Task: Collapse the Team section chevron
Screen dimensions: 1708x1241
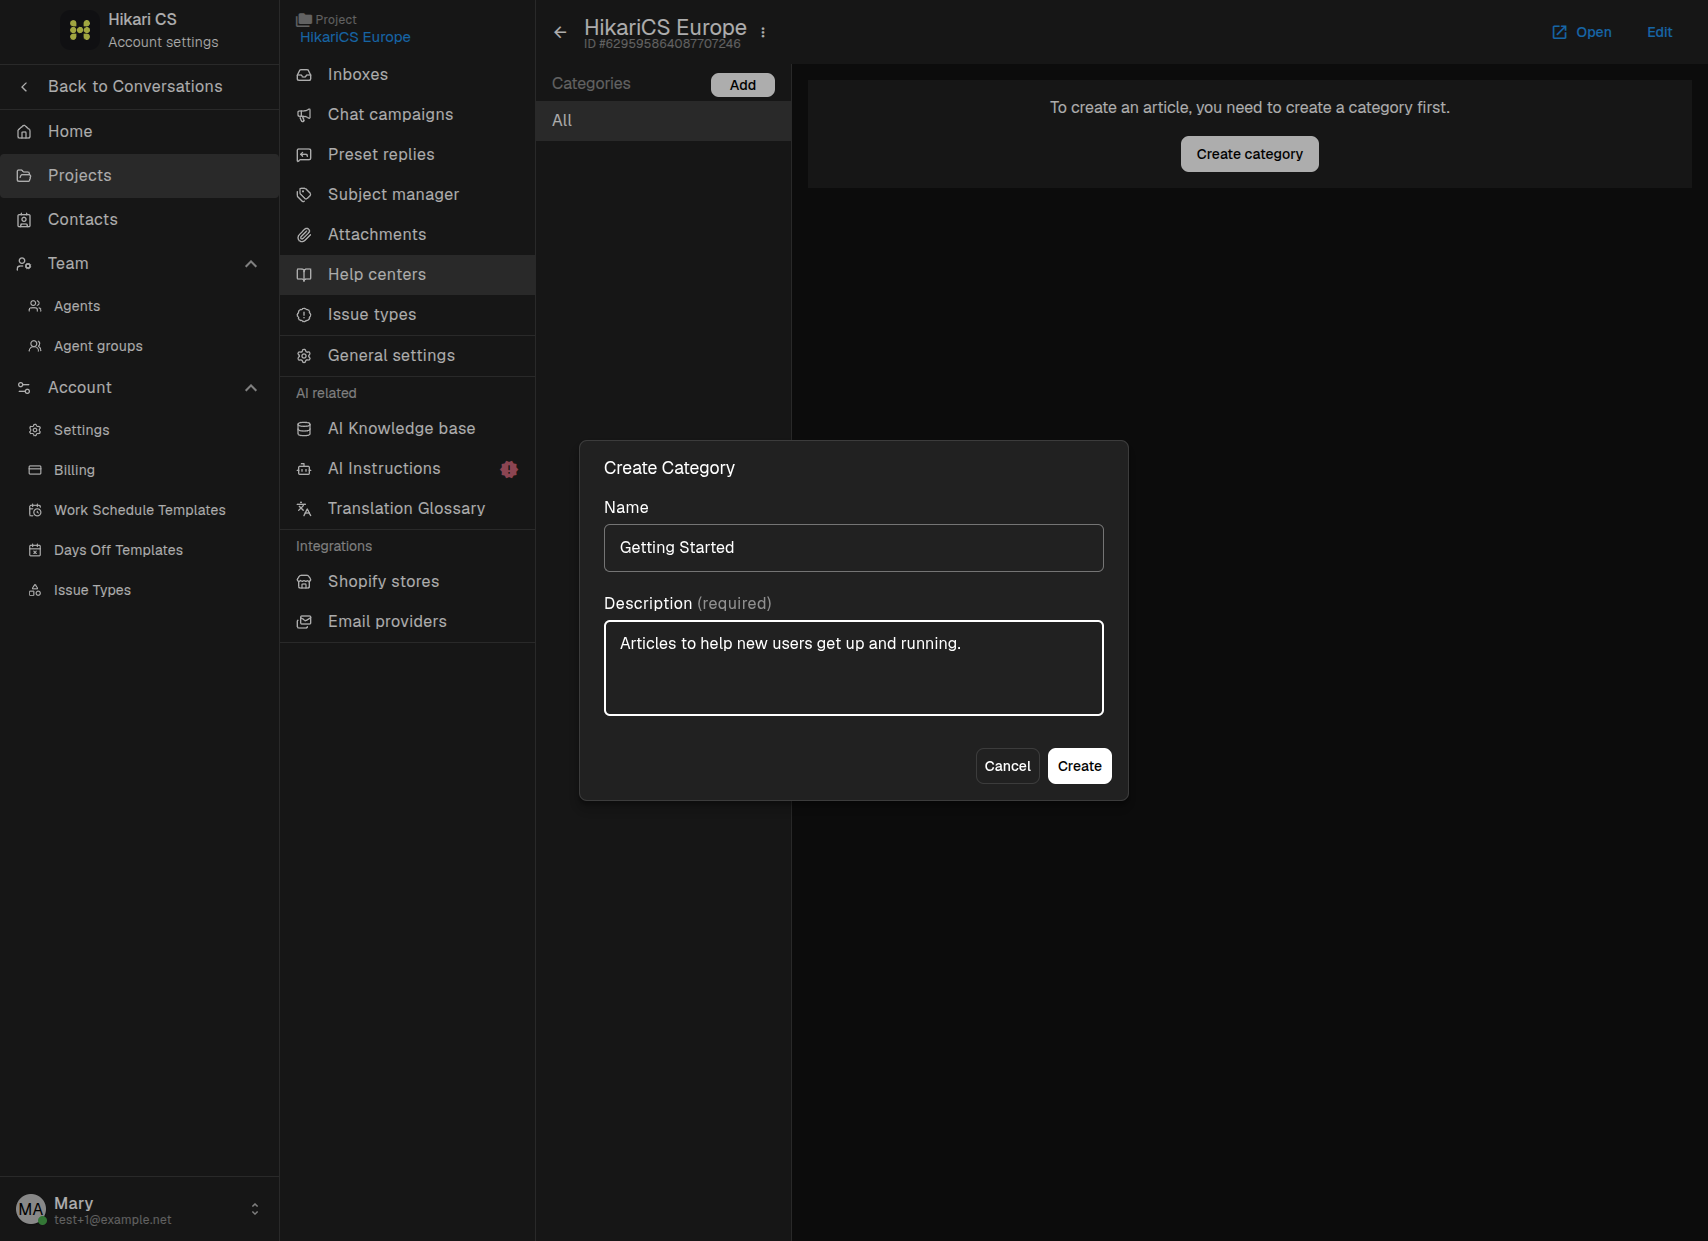Action: (251, 264)
